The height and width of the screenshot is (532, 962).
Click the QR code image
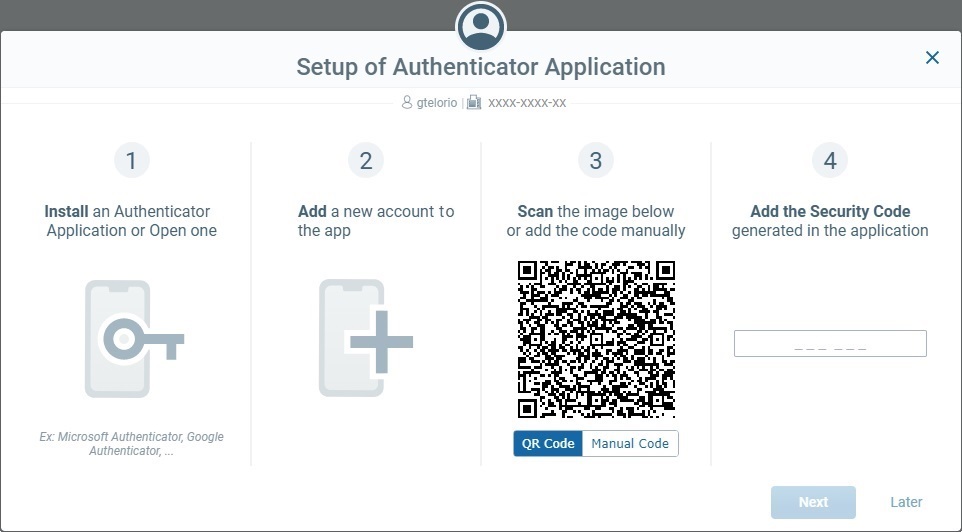tap(596, 339)
